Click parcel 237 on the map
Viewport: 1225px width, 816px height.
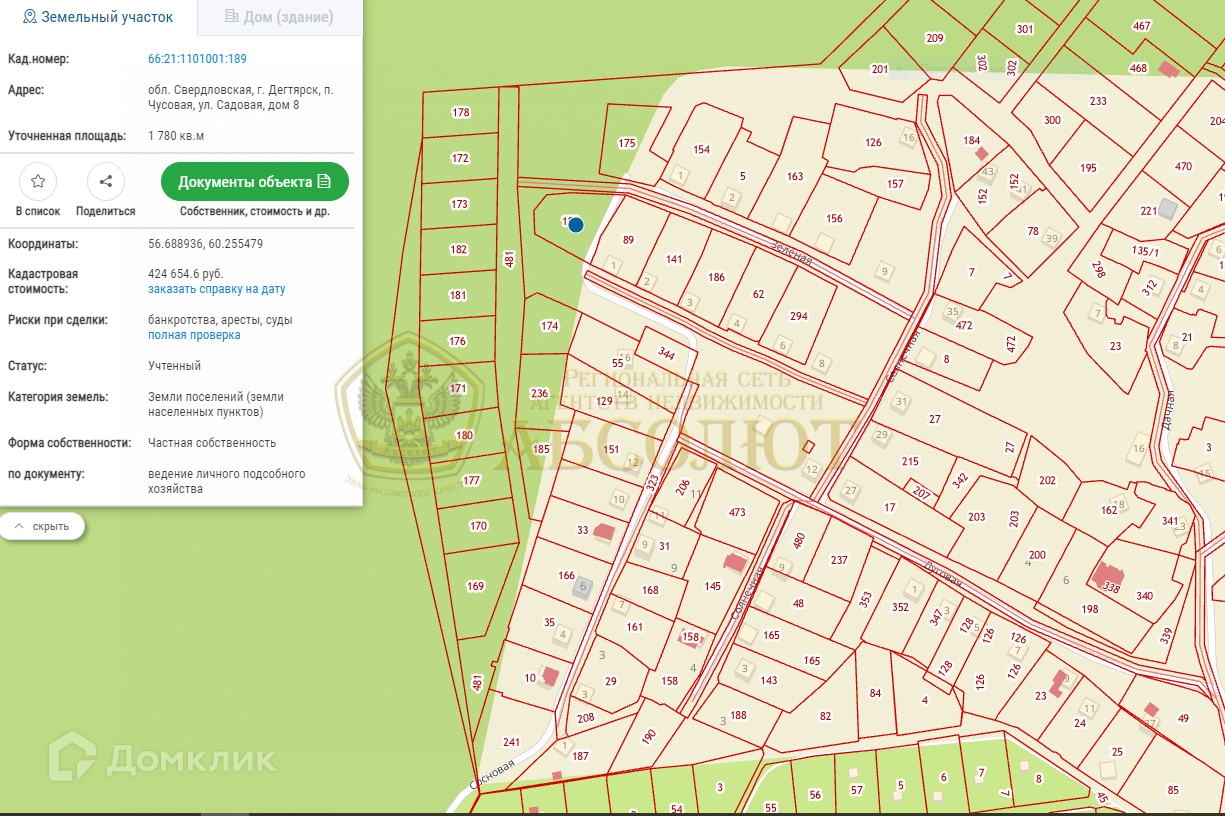[x=839, y=560]
